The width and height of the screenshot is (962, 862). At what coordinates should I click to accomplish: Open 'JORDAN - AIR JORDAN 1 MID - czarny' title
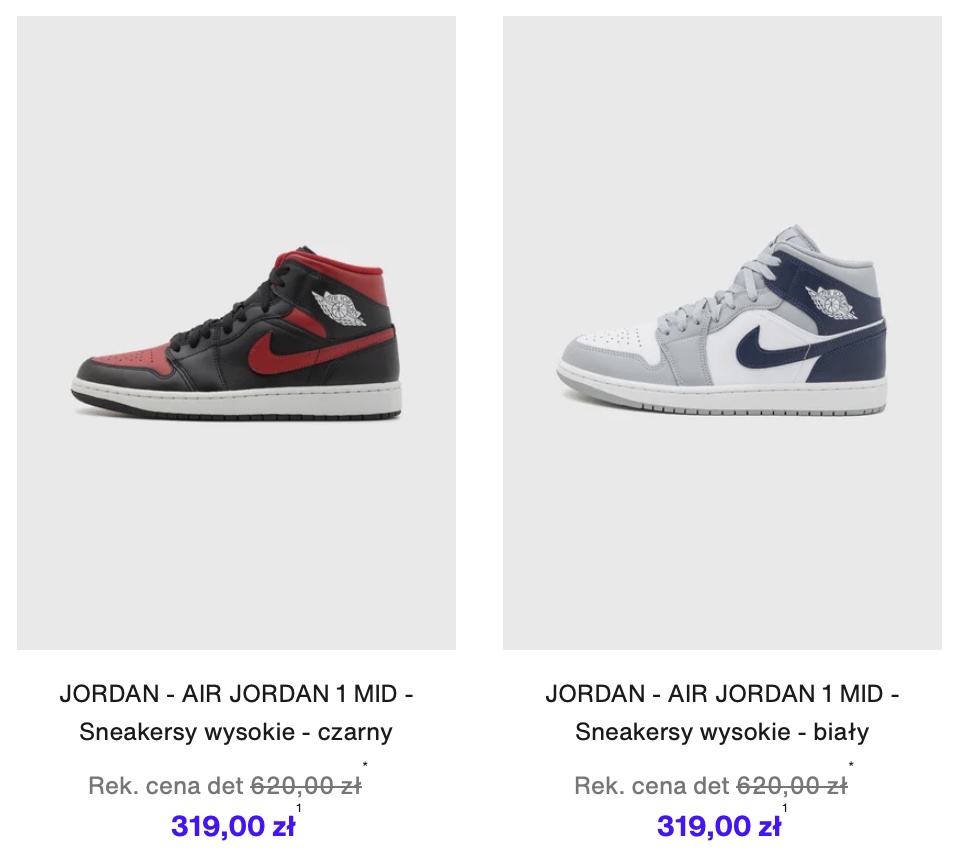[x=236, y=694]
